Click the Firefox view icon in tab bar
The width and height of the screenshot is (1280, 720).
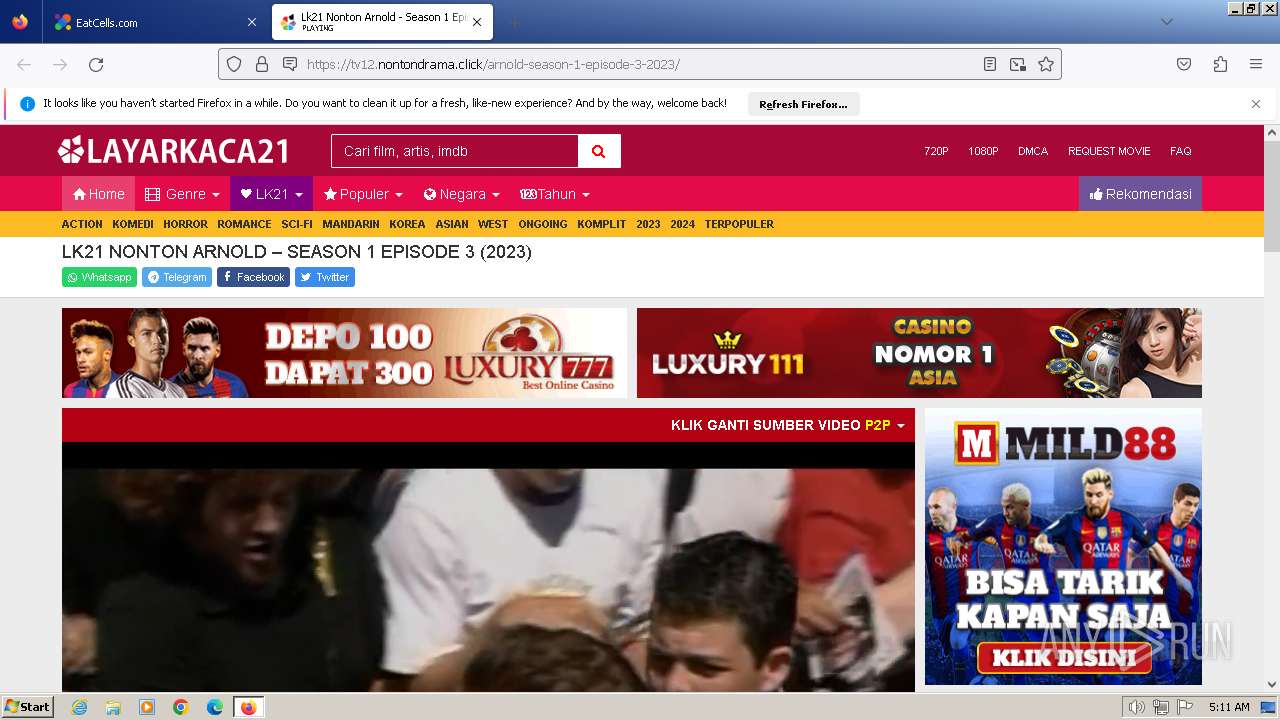tap(20, 22)
